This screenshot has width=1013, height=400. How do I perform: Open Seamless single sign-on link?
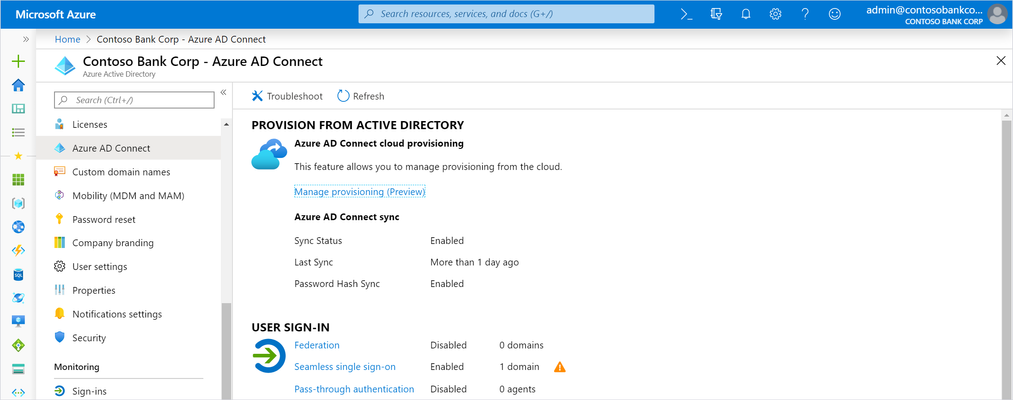(x=345, y=366)
